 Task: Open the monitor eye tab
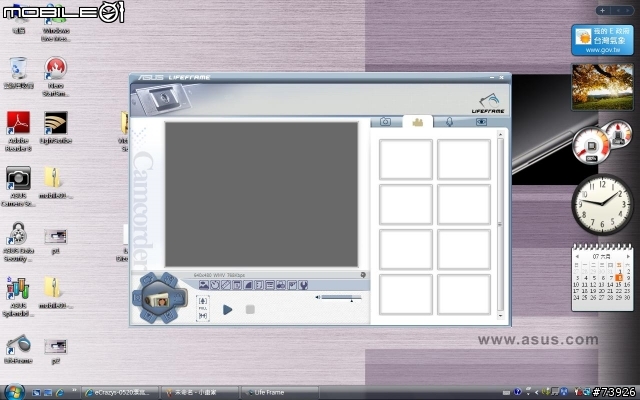pos(481,122)
